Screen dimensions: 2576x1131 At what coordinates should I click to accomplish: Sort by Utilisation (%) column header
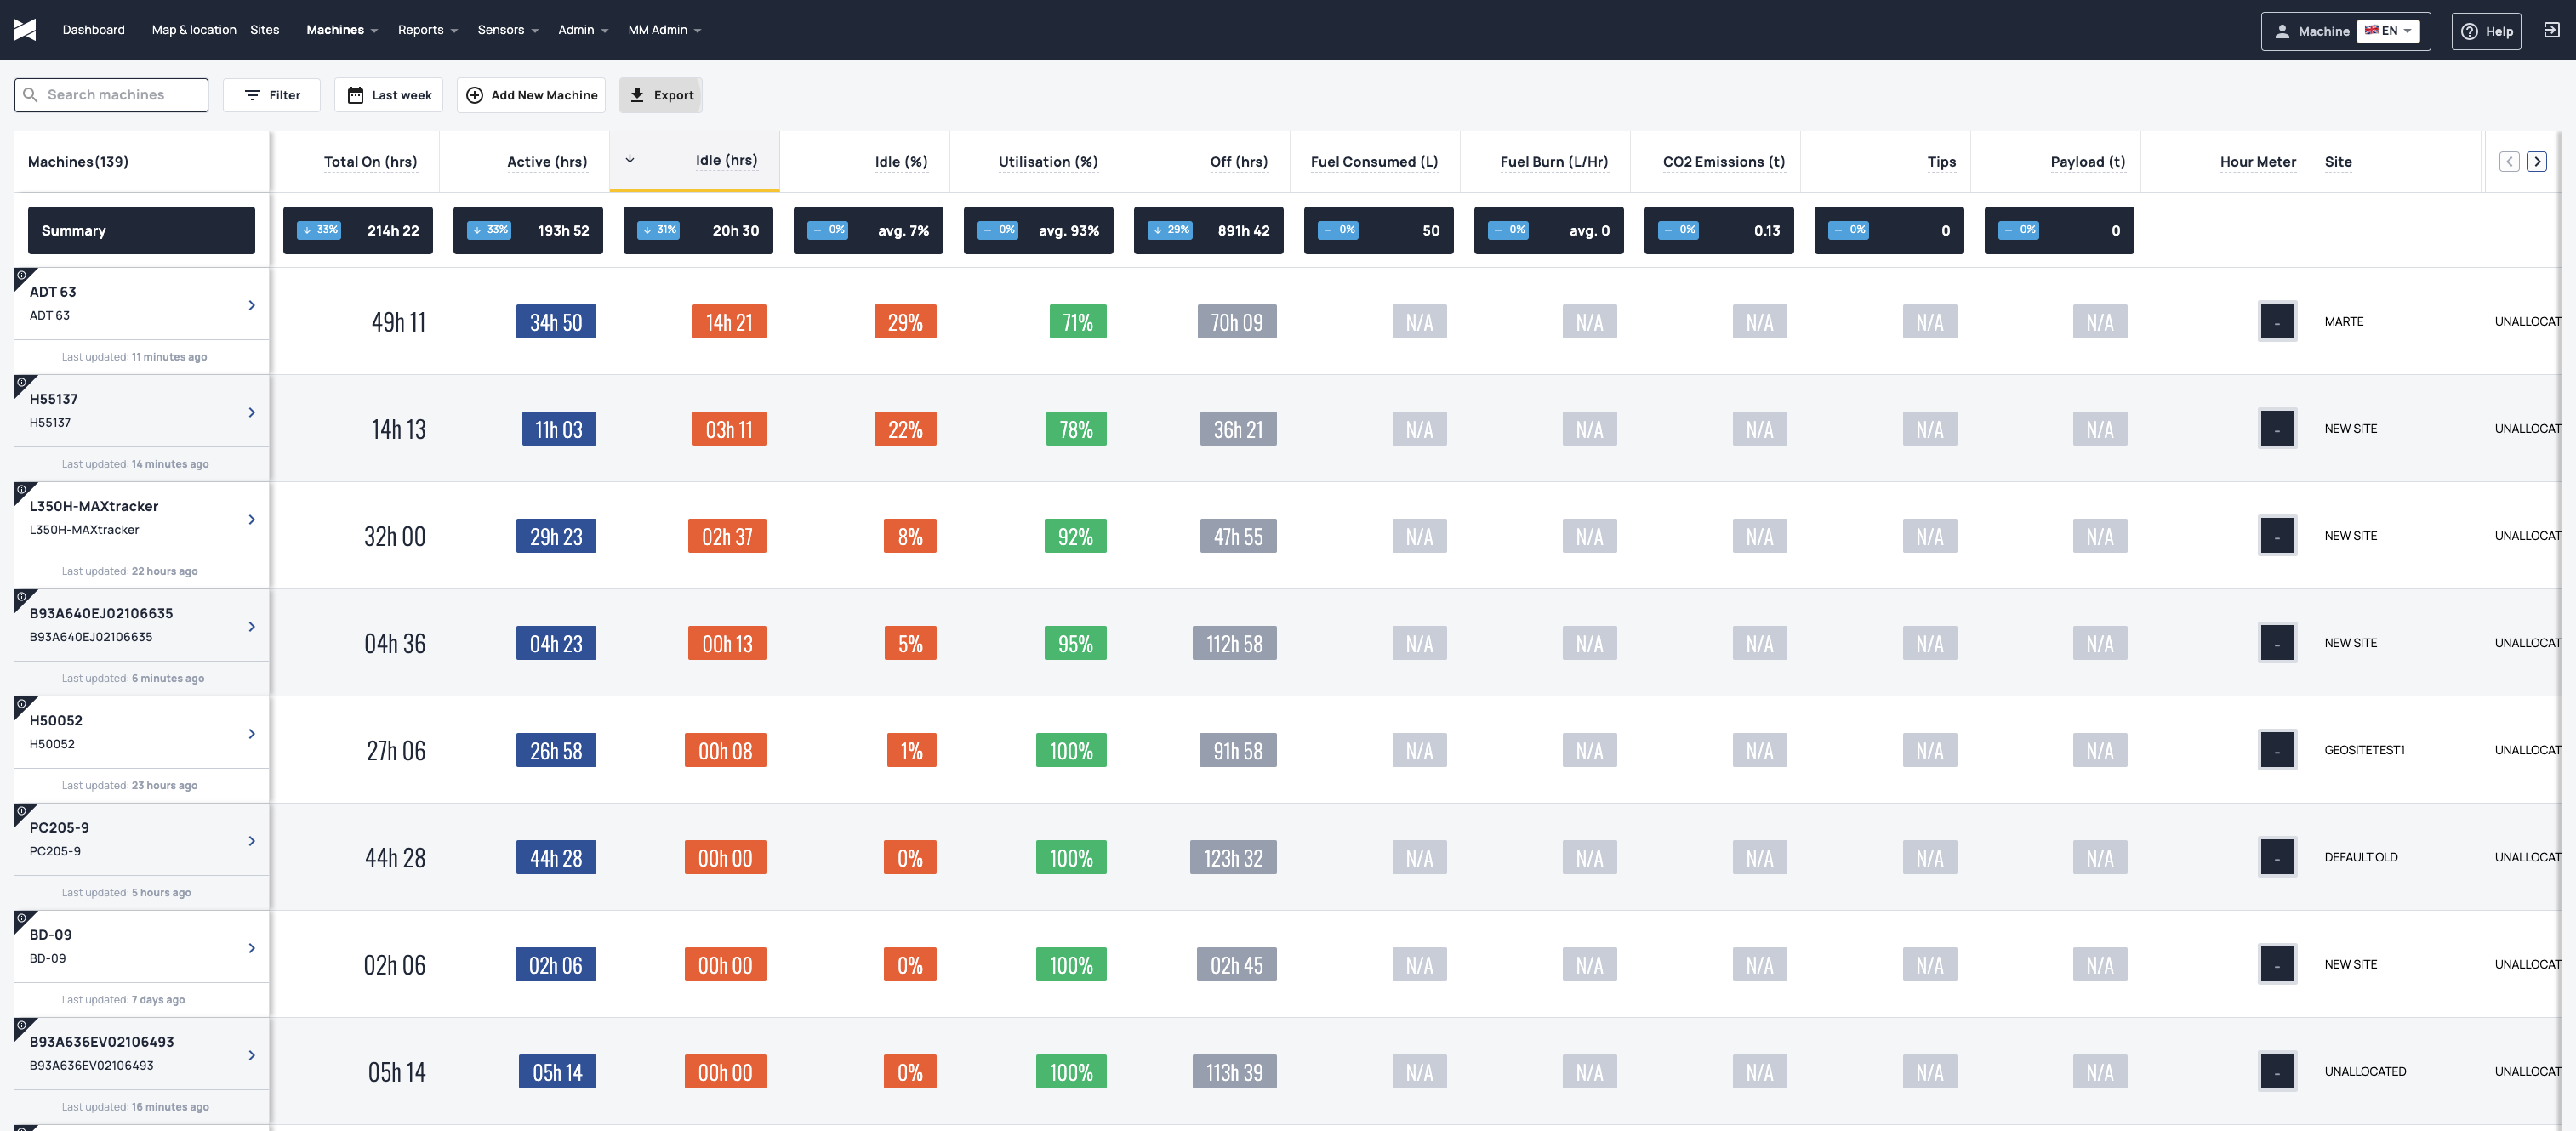pyautogui.click(x=1048, y=161)
